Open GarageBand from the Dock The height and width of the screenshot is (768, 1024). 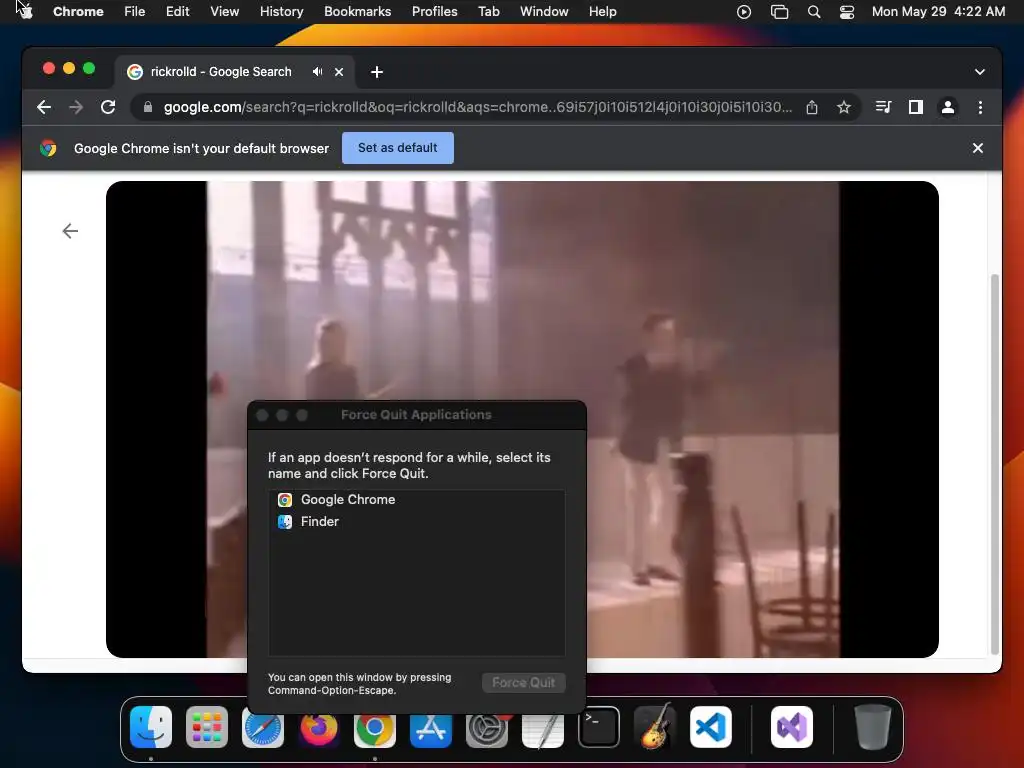(x=655, y=726)
